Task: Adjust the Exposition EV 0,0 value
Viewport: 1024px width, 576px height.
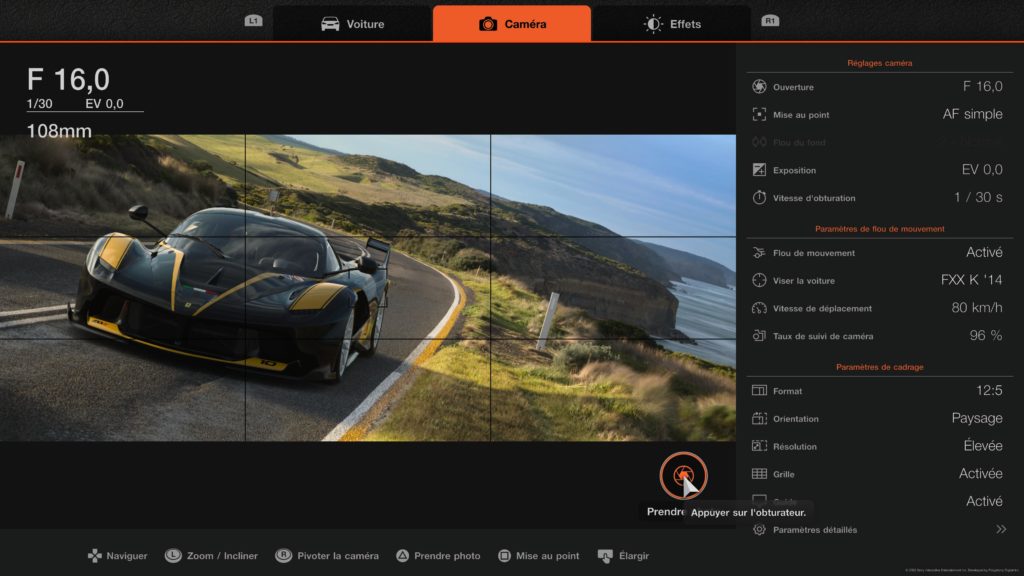Action: [982, 169]
